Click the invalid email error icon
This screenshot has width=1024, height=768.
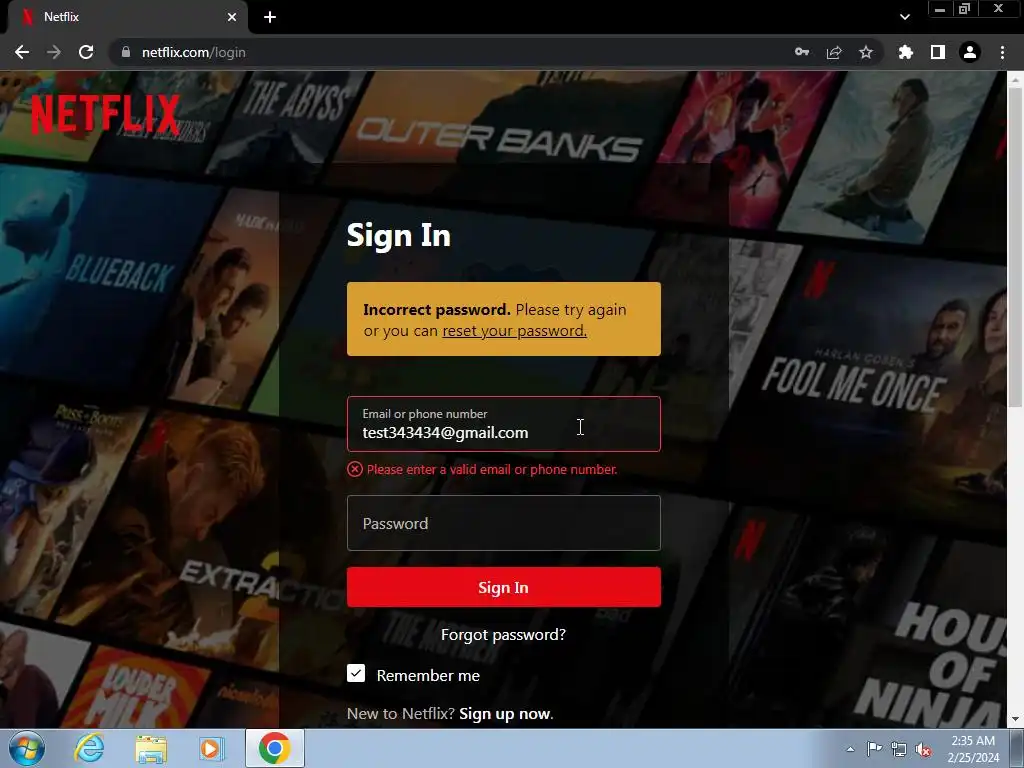pos(355,469)
